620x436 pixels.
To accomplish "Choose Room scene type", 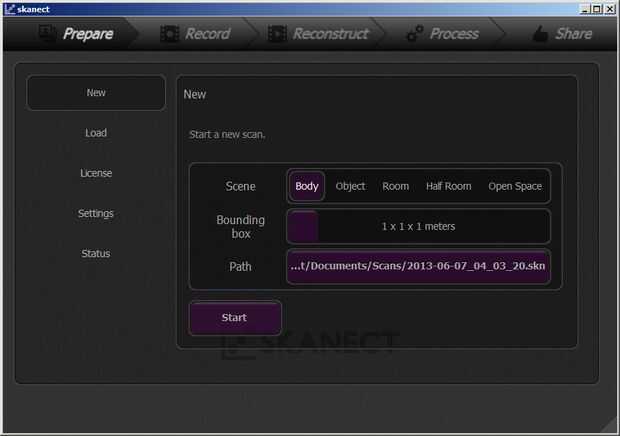I will pyautogui.click(x=395, y=186).
